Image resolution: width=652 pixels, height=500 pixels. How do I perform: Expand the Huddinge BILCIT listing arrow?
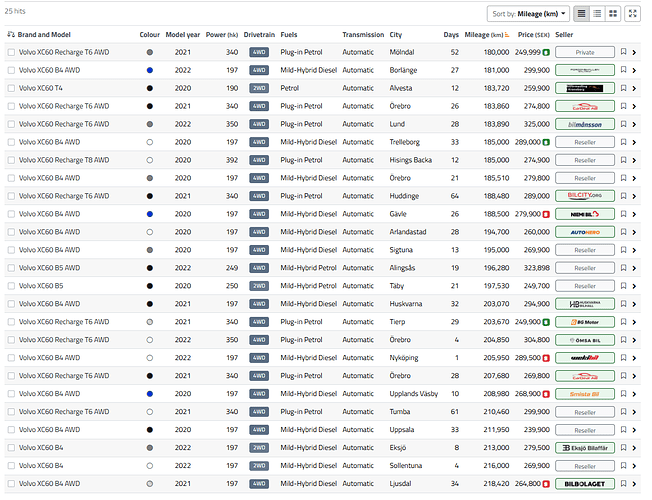pos(634,196)
